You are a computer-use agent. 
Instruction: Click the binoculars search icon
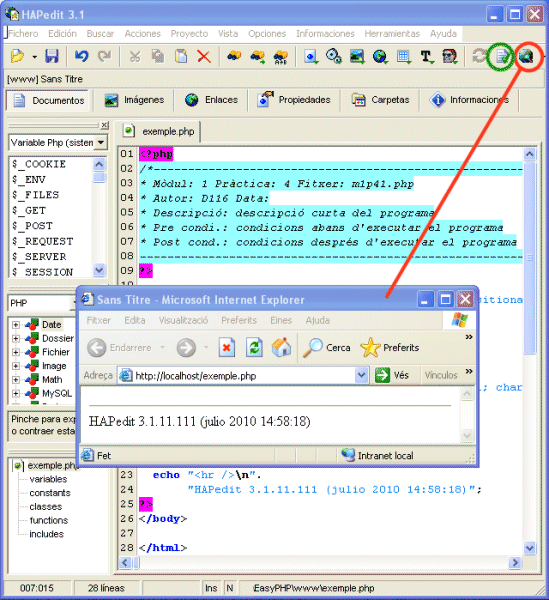(234, 56)
